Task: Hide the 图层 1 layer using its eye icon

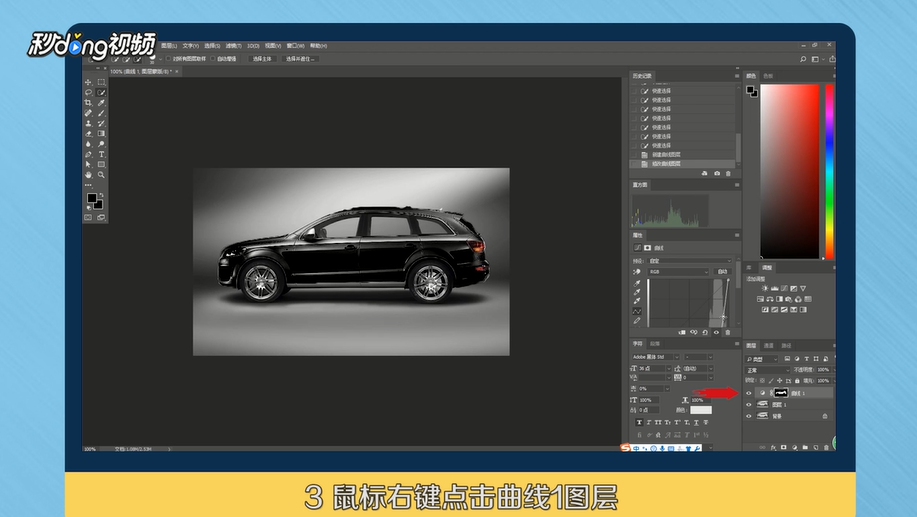Action: 749,405
